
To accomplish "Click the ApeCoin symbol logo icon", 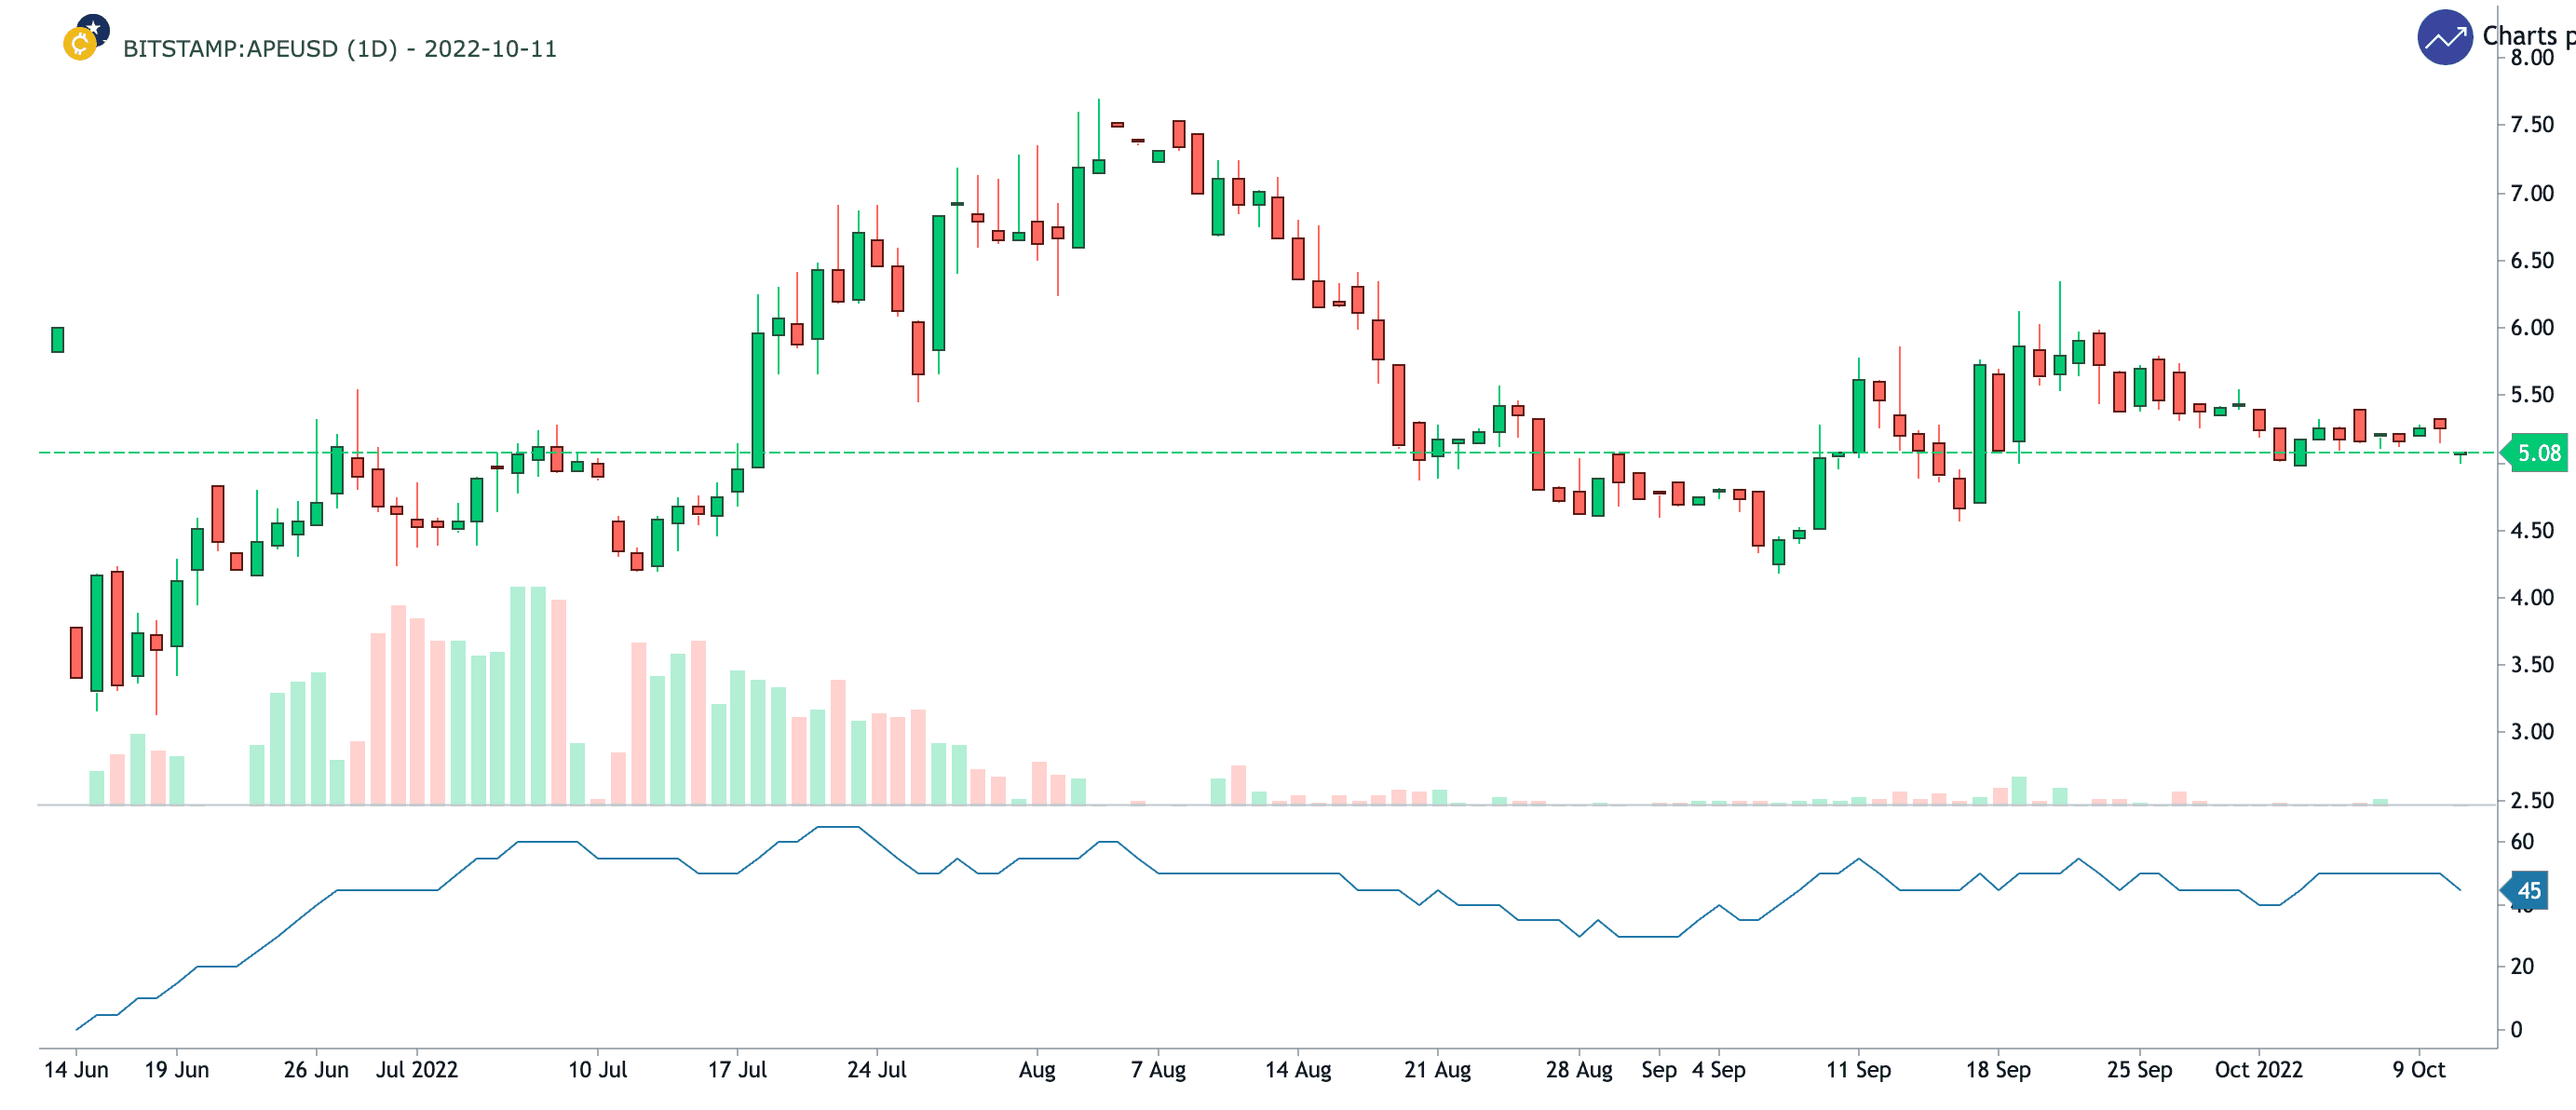I will (x=86, y=38).
